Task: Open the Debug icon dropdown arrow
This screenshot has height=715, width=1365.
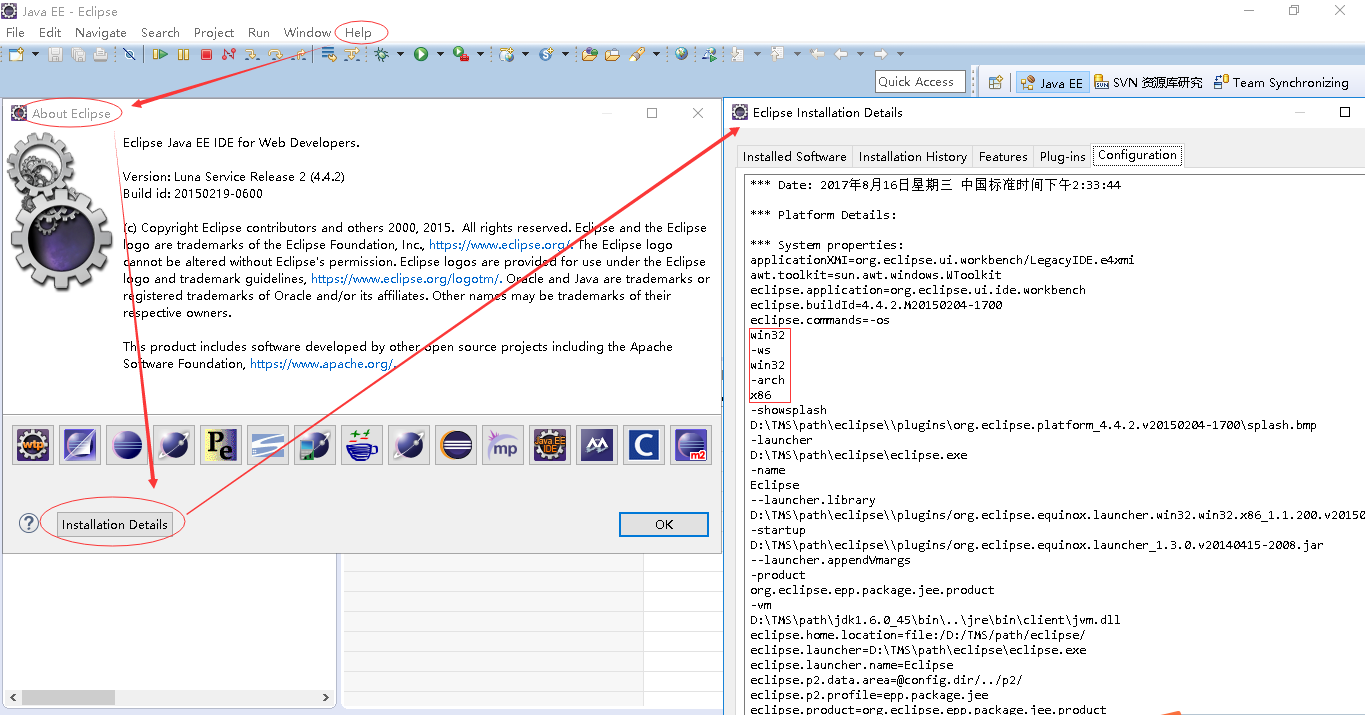Action: pos(400,54)
